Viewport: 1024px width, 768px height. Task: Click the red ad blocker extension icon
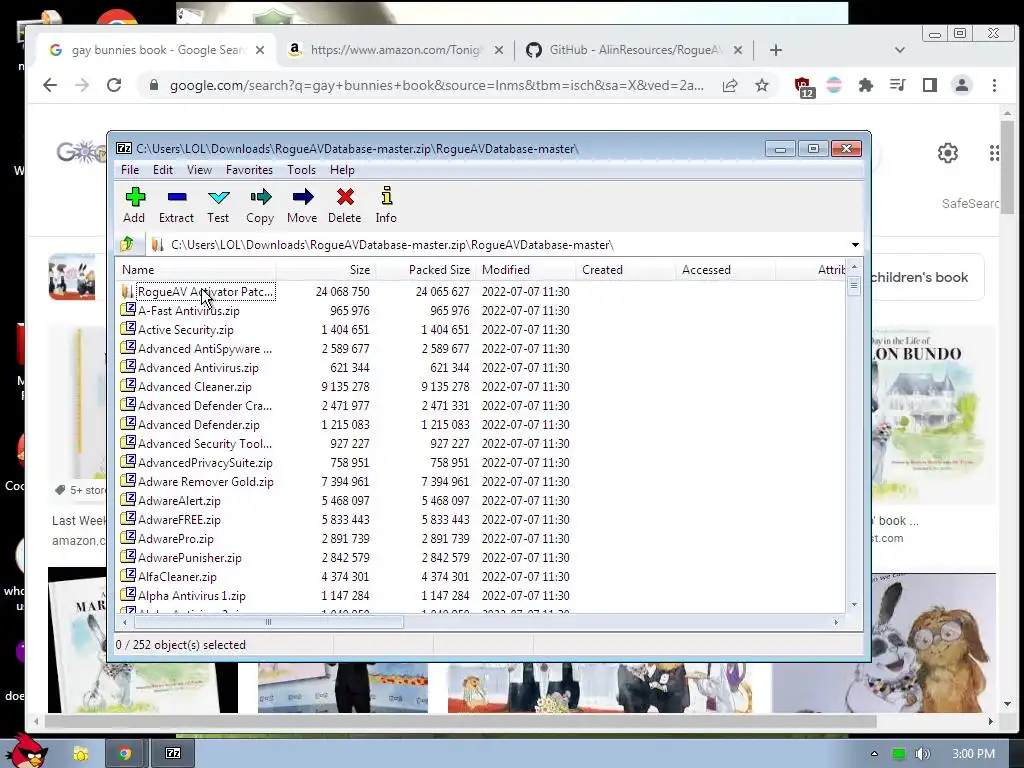(x=803, y=86)
